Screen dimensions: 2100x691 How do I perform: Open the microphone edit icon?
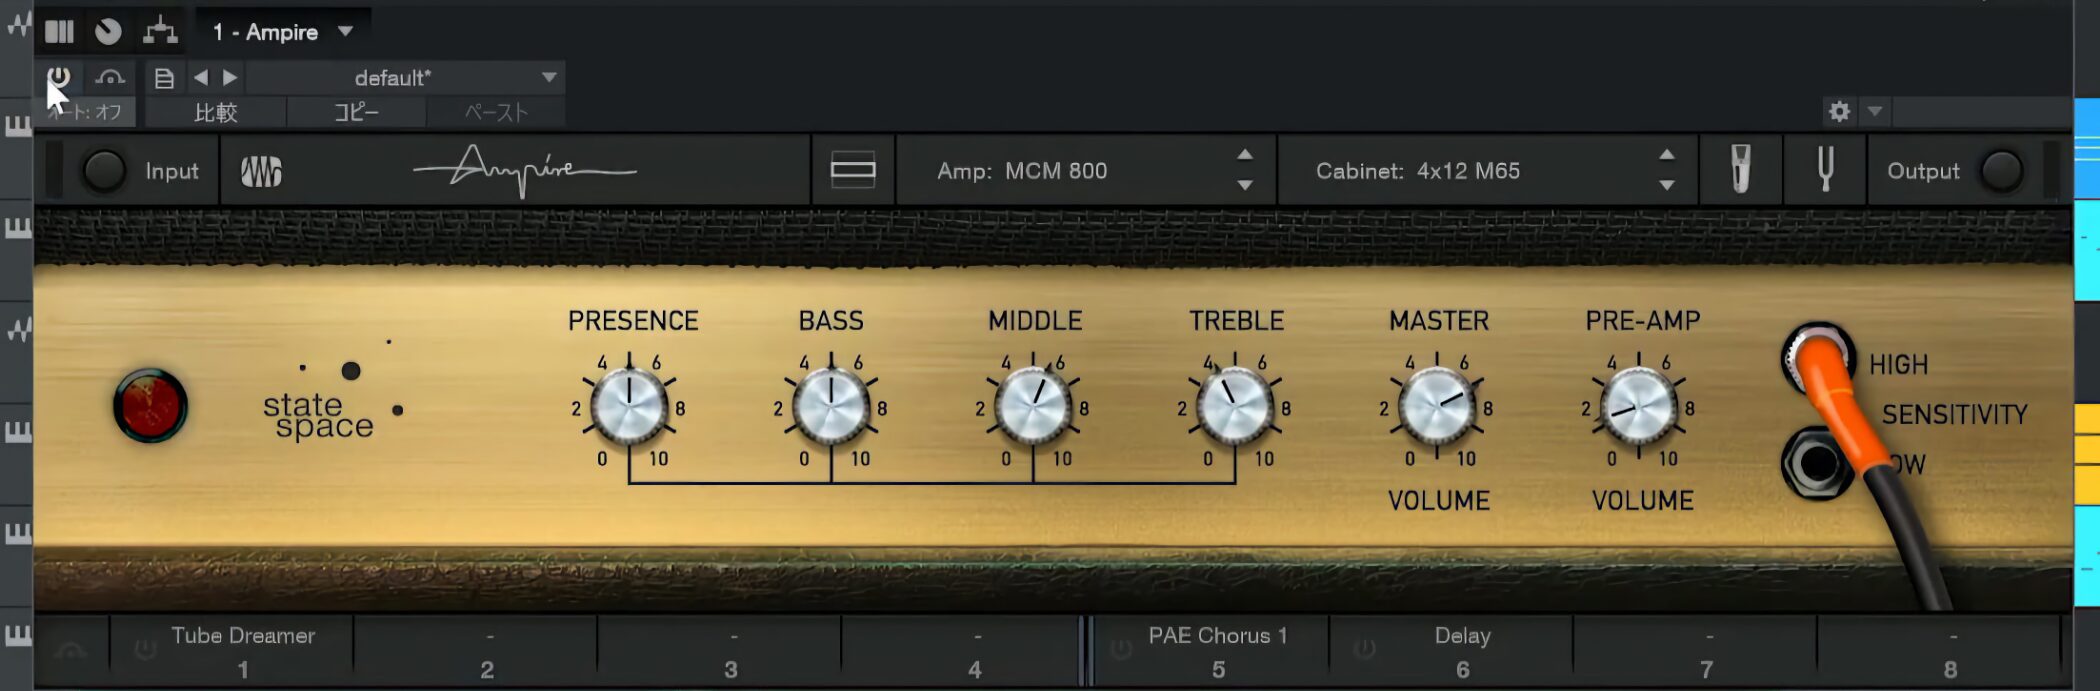click(x=1740, y=170)
